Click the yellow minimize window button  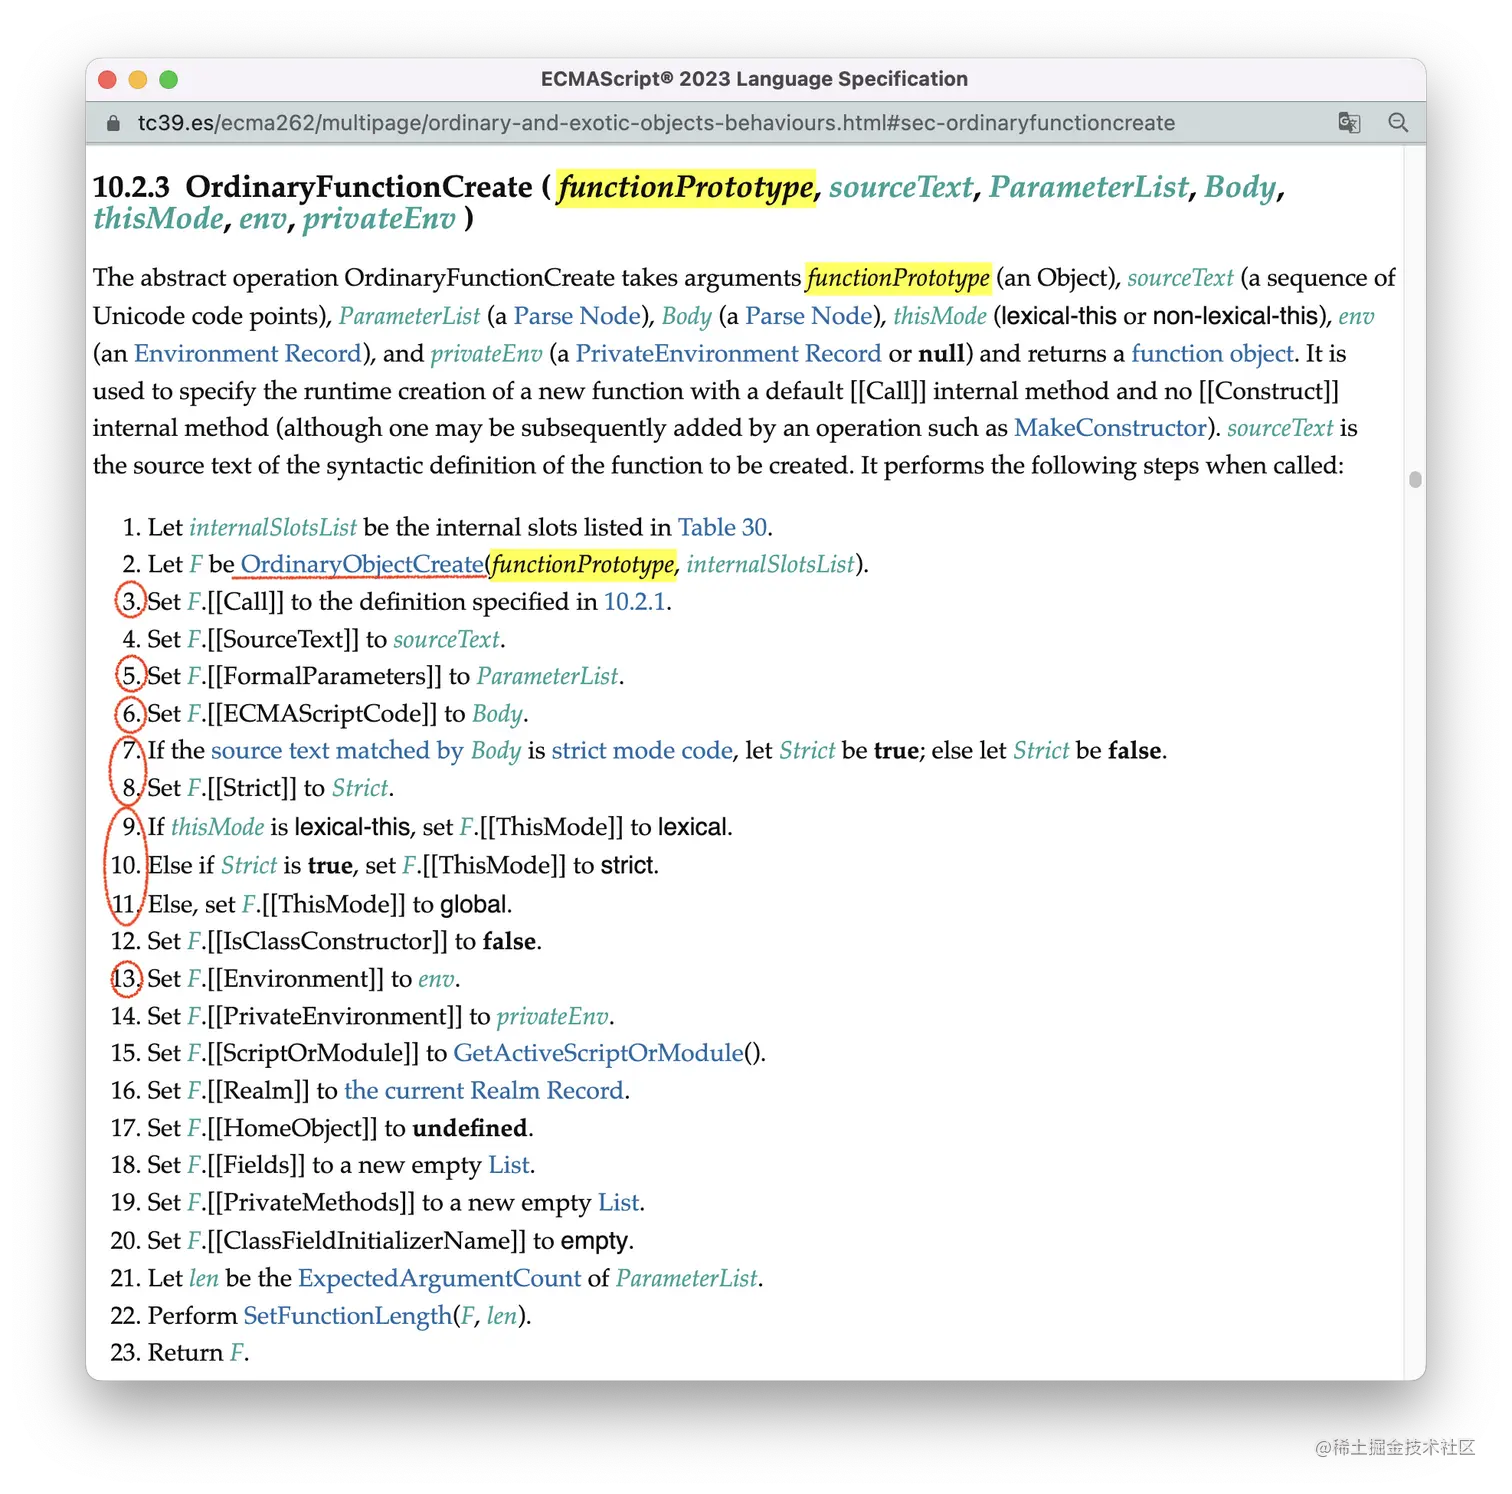(138, 79)
